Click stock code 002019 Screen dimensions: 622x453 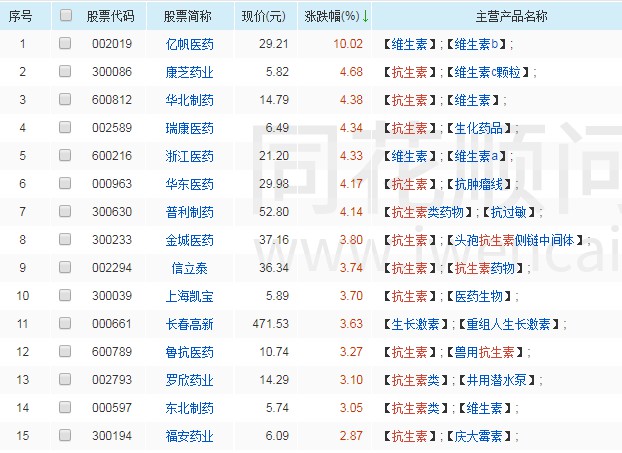click(x=112, y=43)
